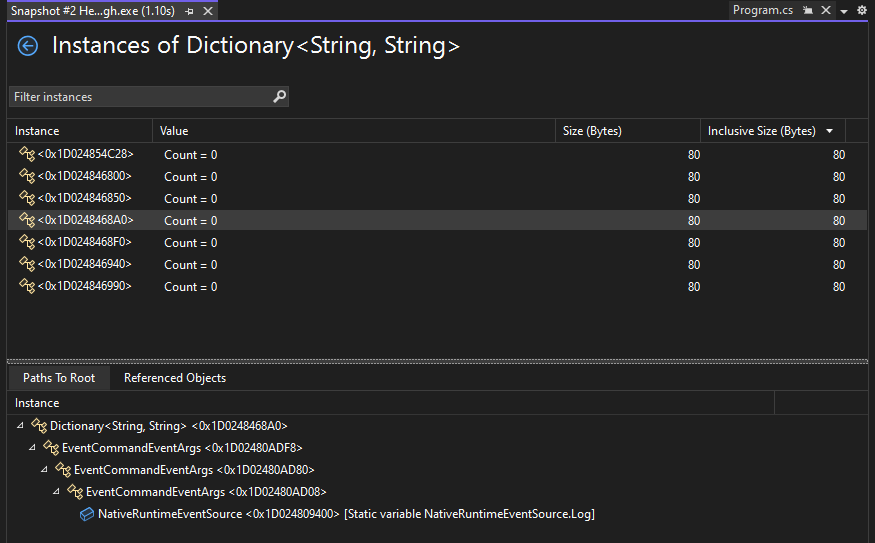Image resolution: width=875 pixels, height=543 pixels.
Task: Switch to the Program.cs document tab
Action: click(762, 10)
